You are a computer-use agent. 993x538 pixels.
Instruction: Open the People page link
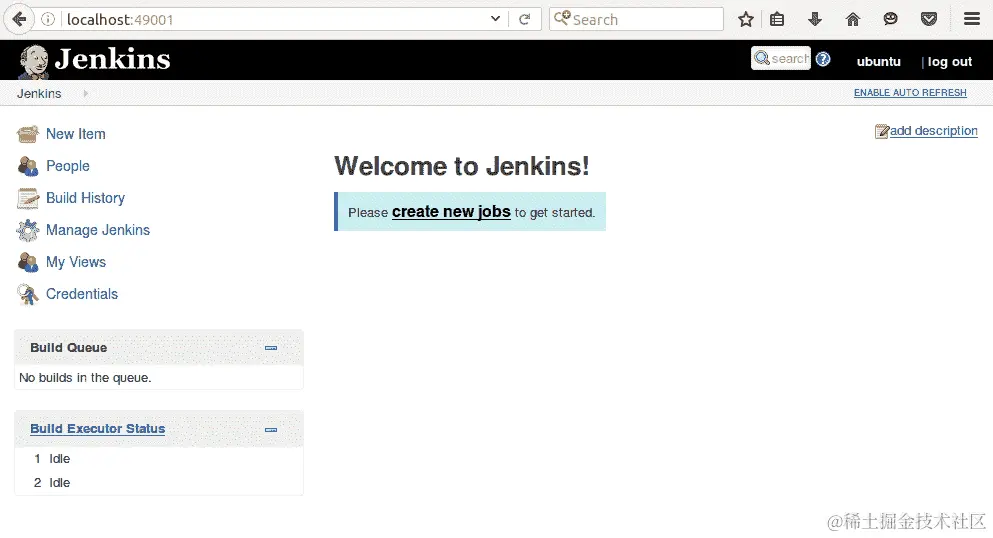[x=68, y=166]
